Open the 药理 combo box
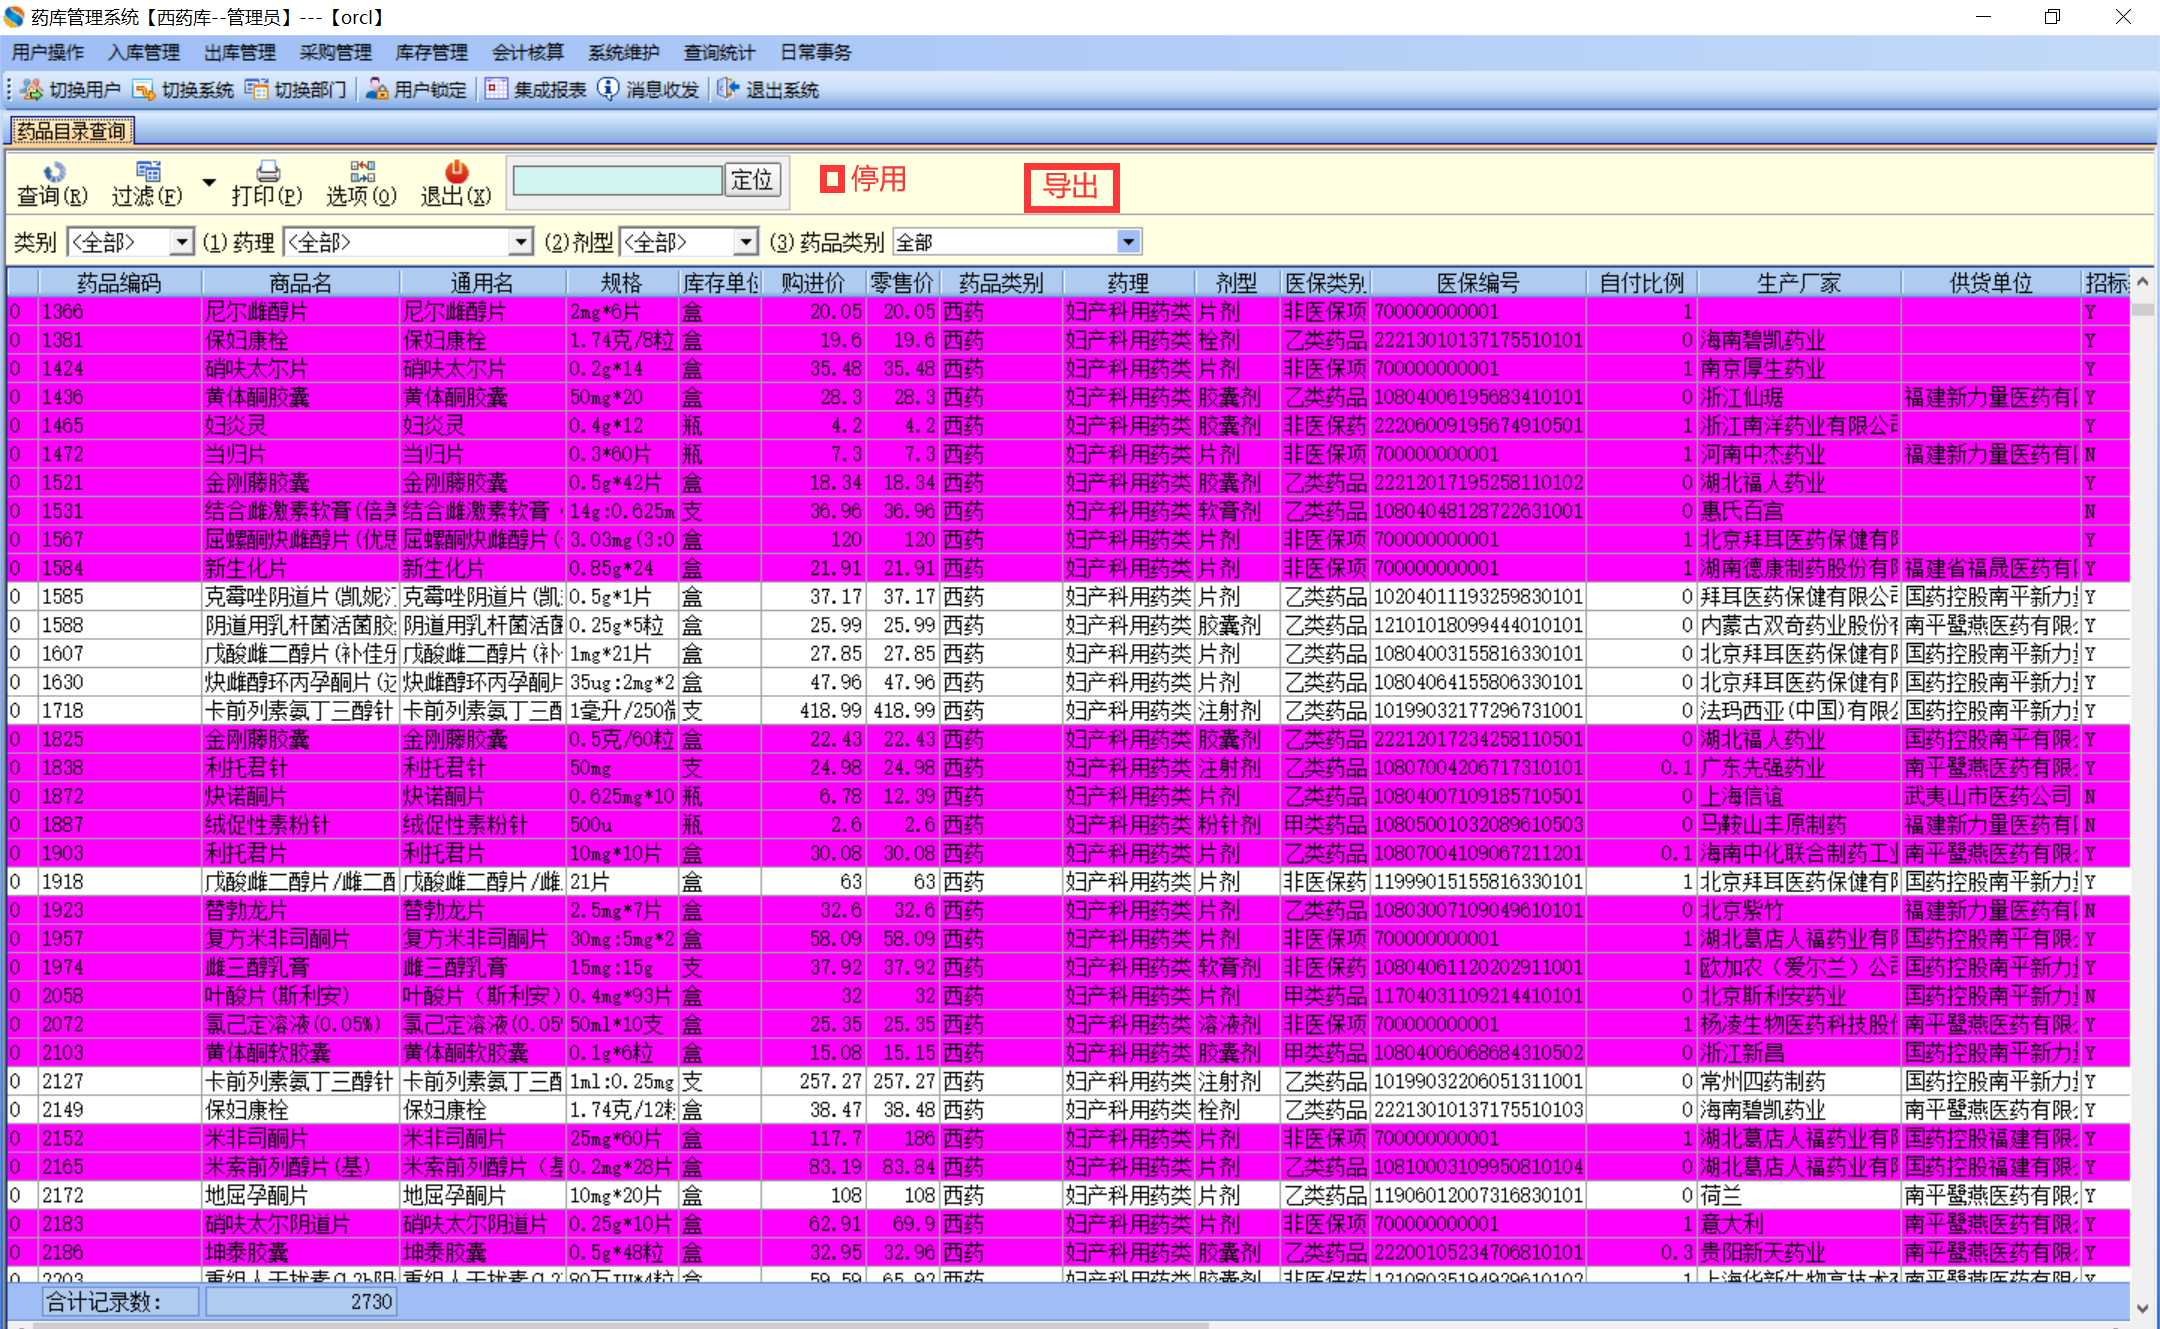This screenshot has width=2160, height=1329. 521,242
